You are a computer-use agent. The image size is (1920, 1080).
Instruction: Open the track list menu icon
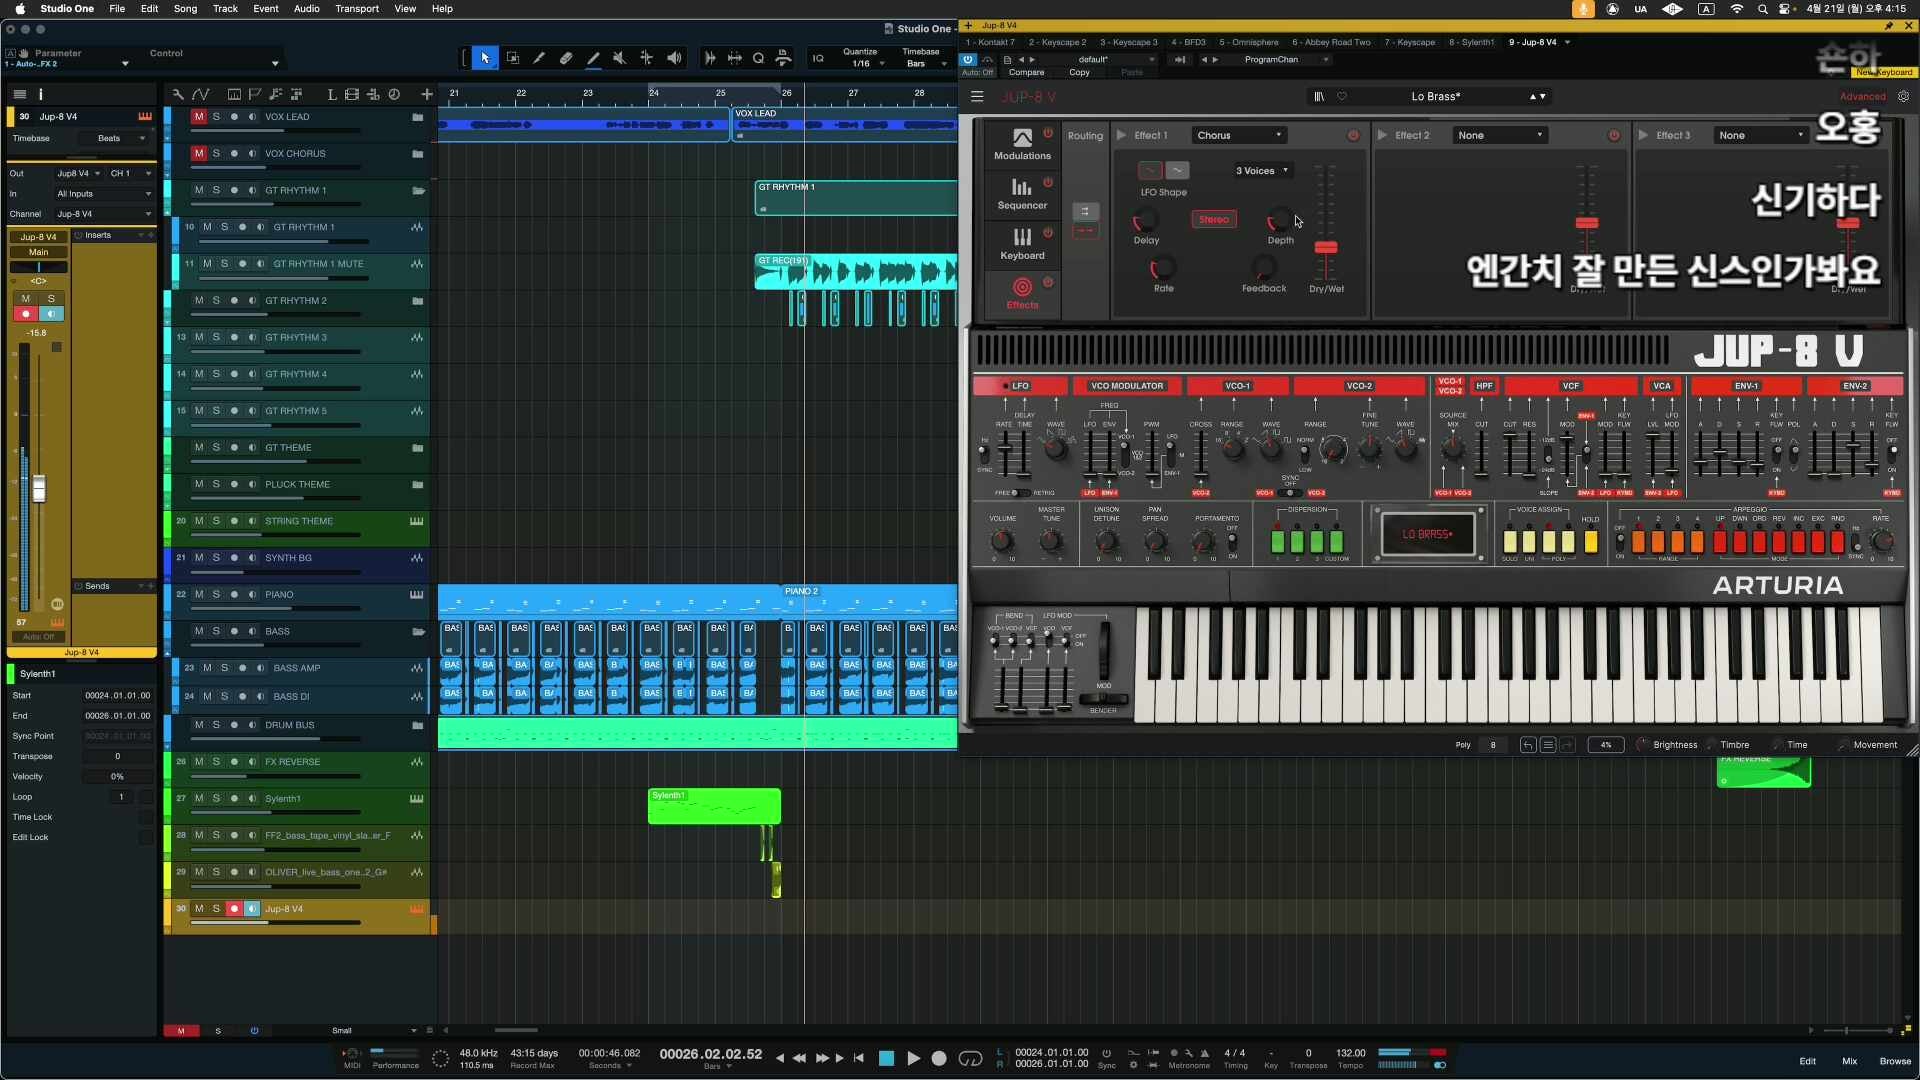tap(19, 94)
